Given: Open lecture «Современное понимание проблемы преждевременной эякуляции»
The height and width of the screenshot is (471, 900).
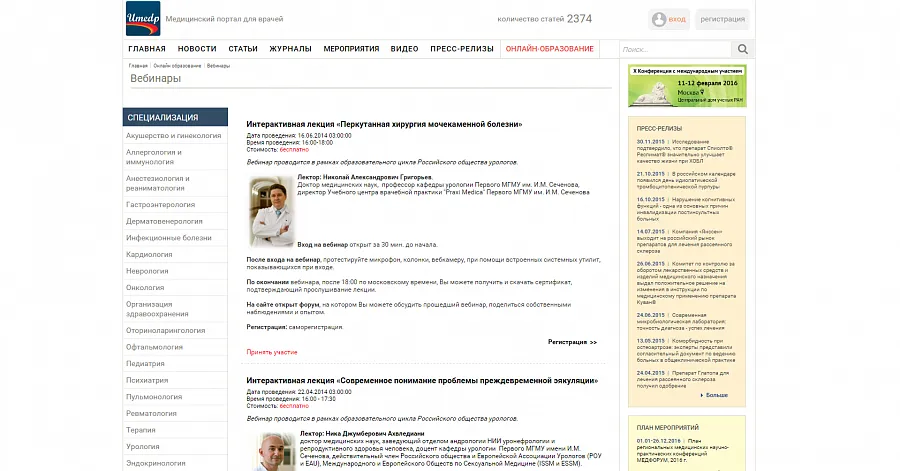Looking at the screenshot, I should point(422,380).
